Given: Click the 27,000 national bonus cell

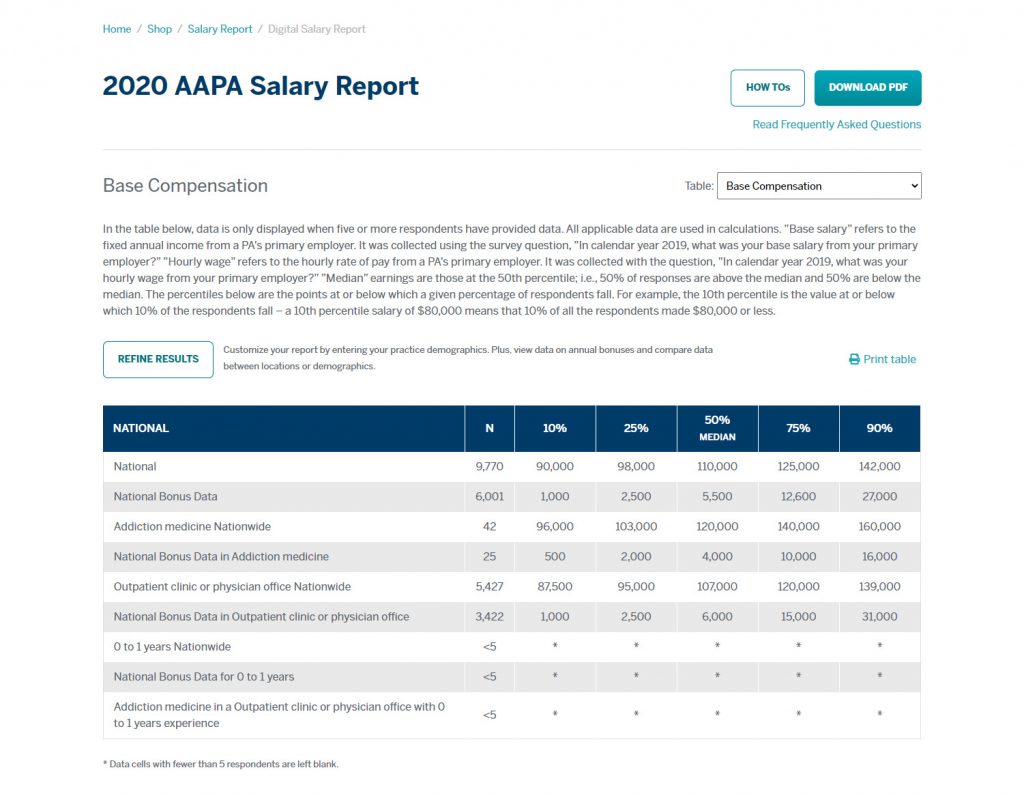Looking at the screenshot, I should coord(880,497).
